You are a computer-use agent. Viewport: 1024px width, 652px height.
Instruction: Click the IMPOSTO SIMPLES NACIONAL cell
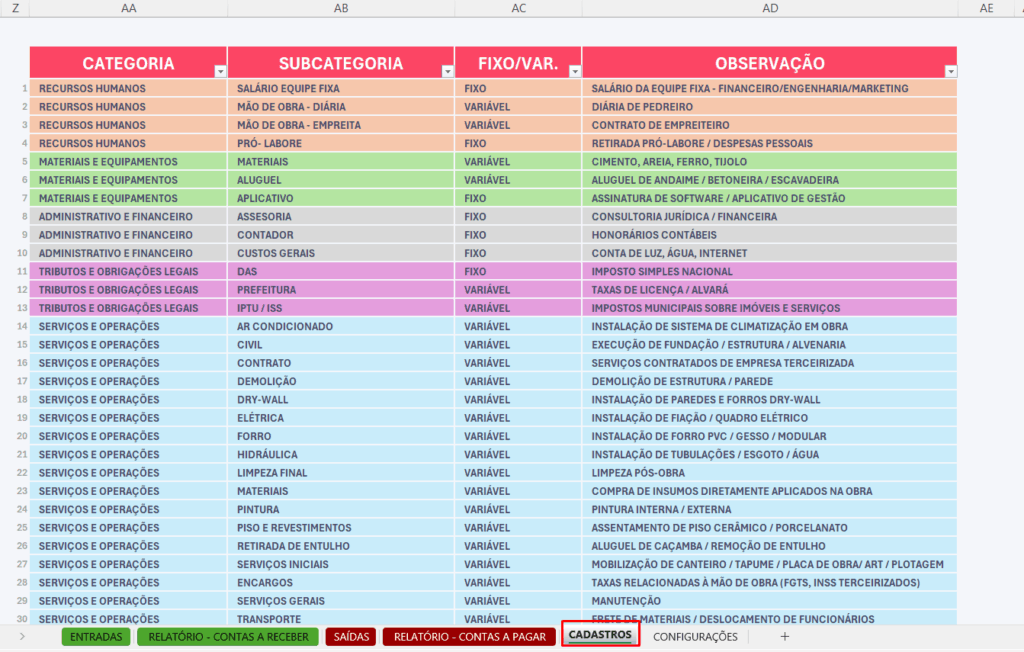point(662,272)
